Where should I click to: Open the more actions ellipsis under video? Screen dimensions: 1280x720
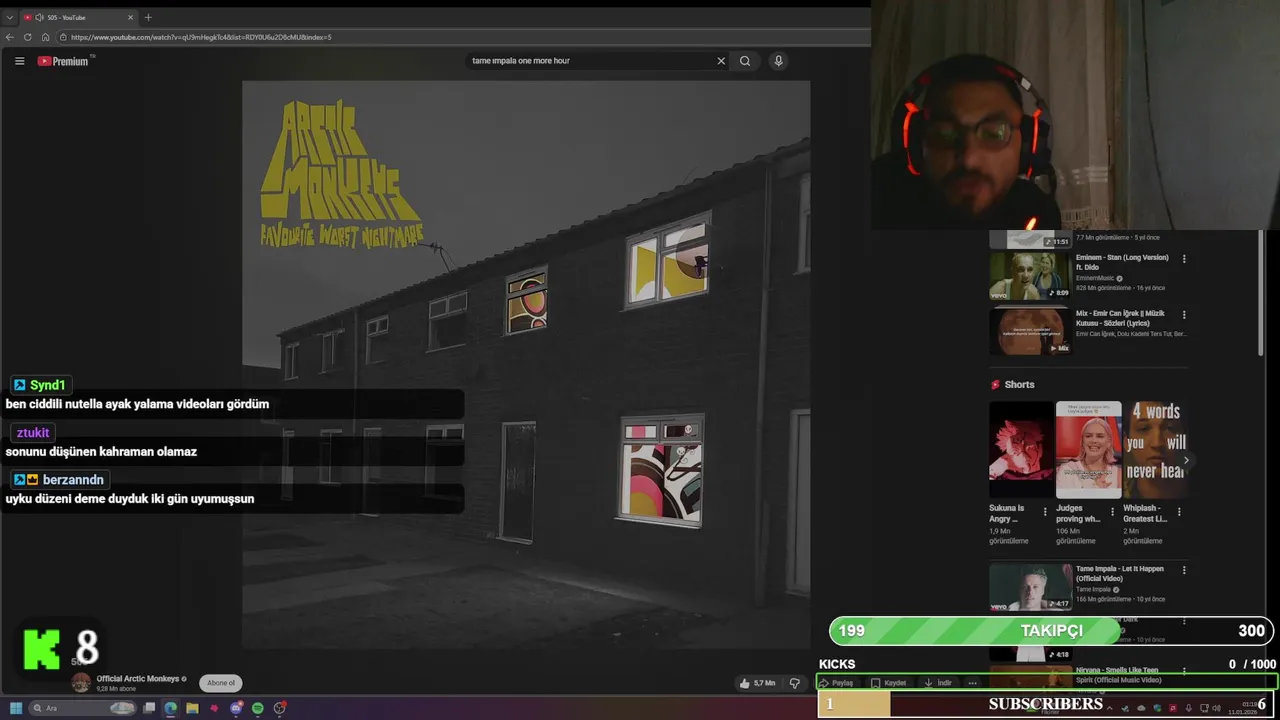972,683
